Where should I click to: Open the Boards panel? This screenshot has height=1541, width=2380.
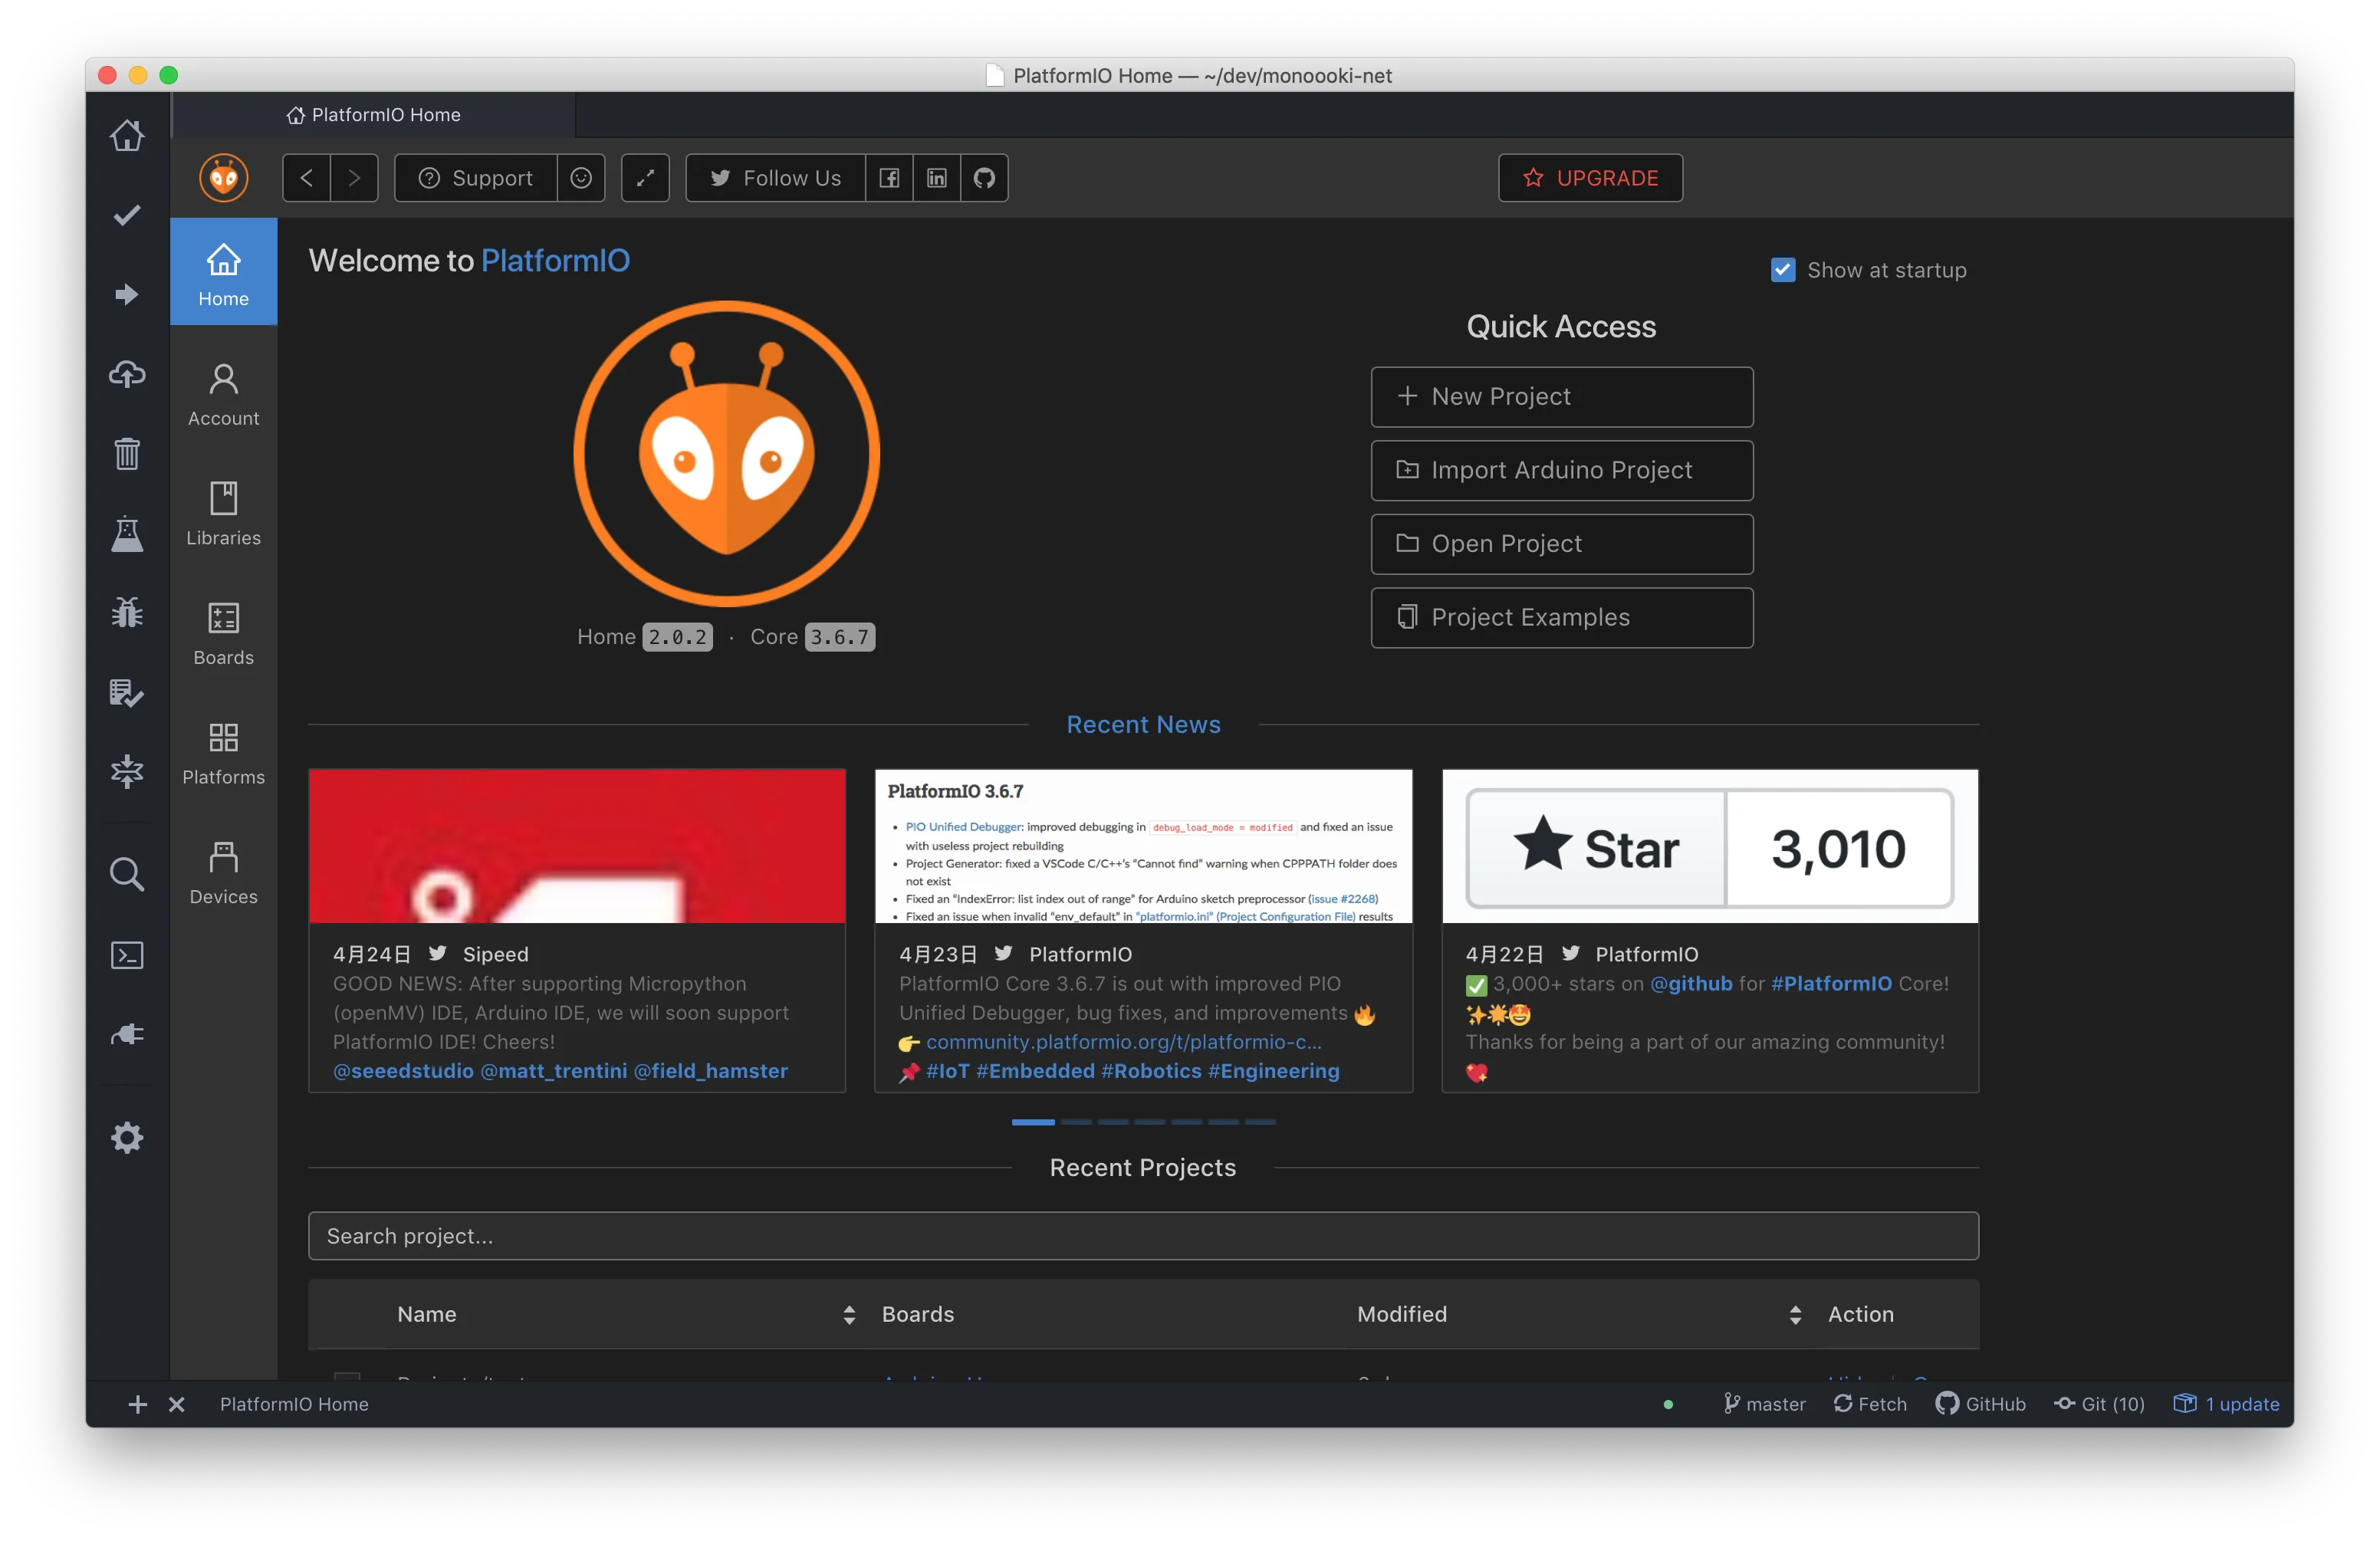pos(222,632)
